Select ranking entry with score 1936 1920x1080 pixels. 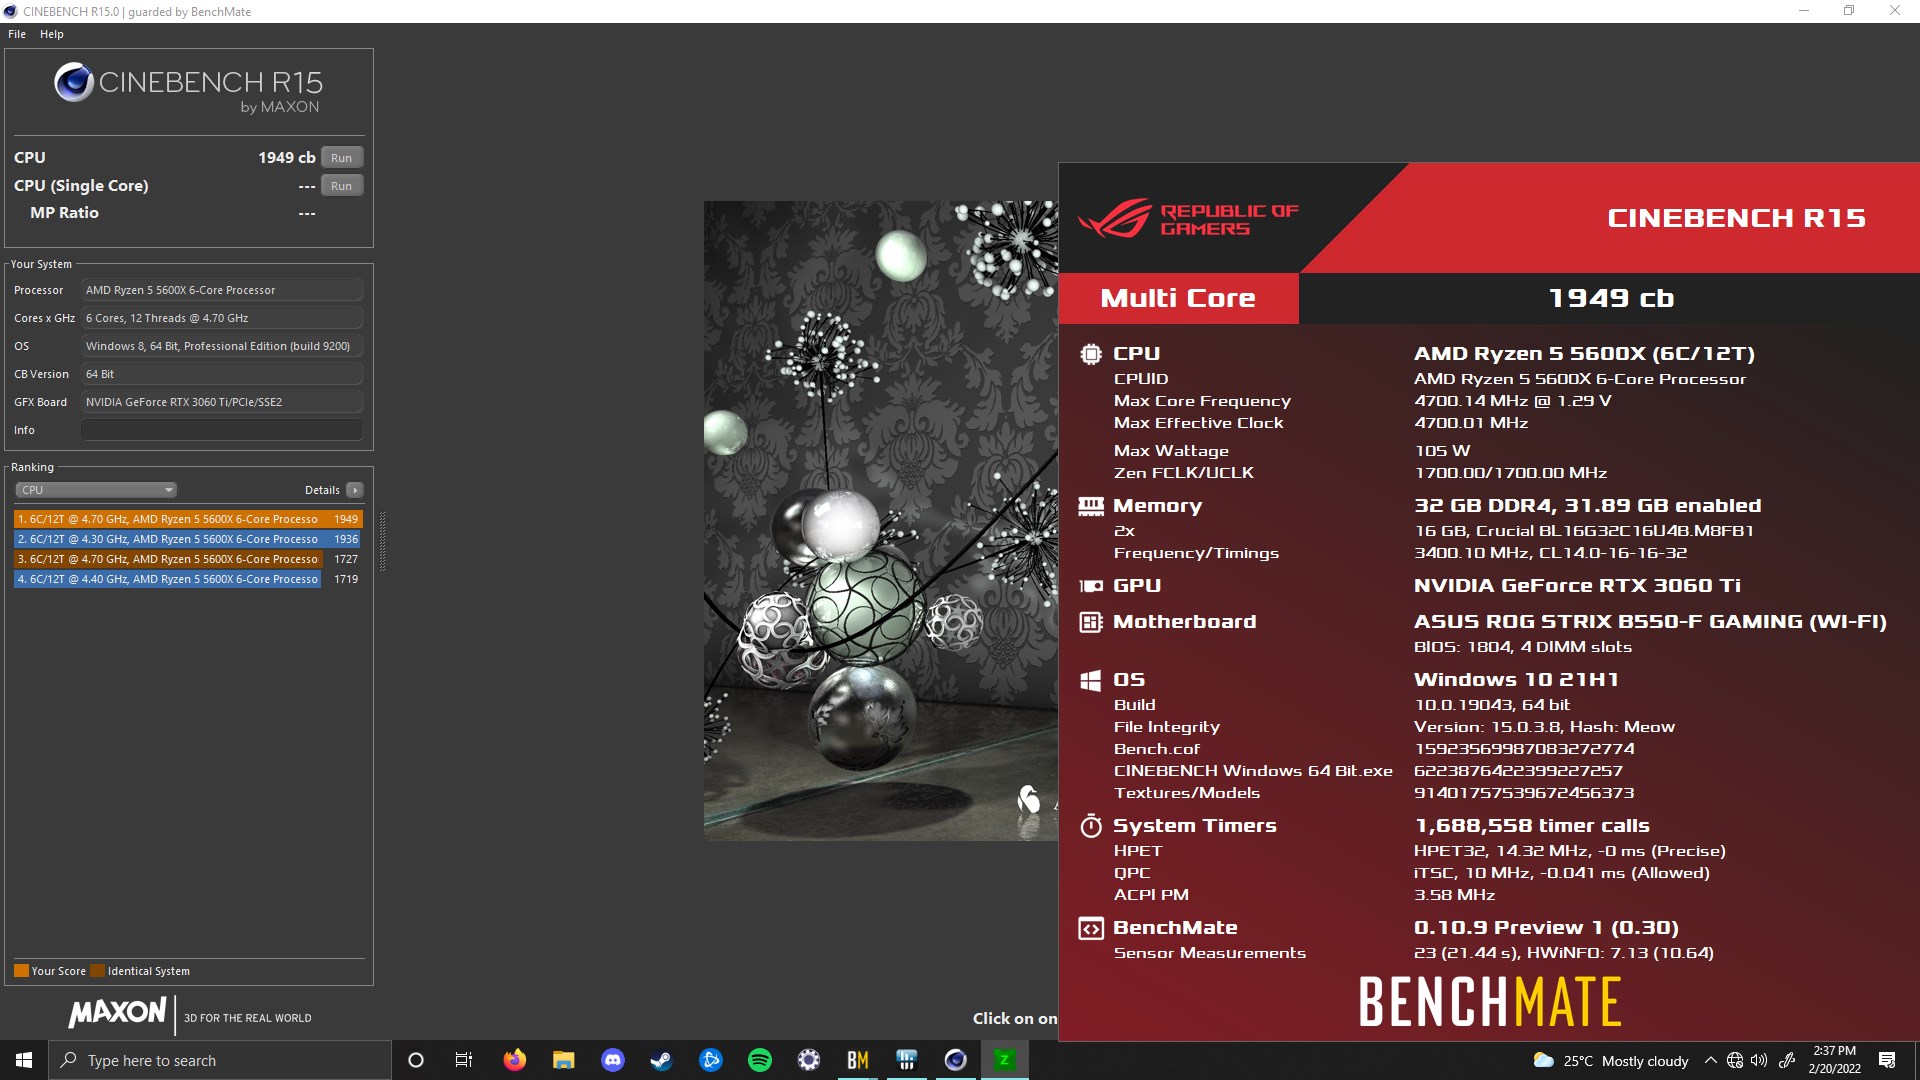point(188,539)
